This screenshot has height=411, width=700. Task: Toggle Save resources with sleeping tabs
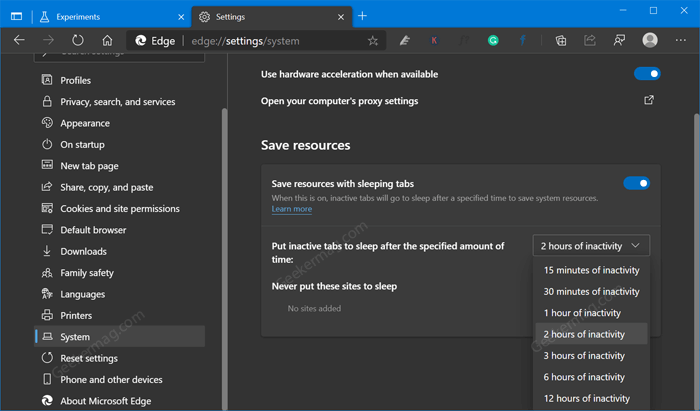(636, 183)
